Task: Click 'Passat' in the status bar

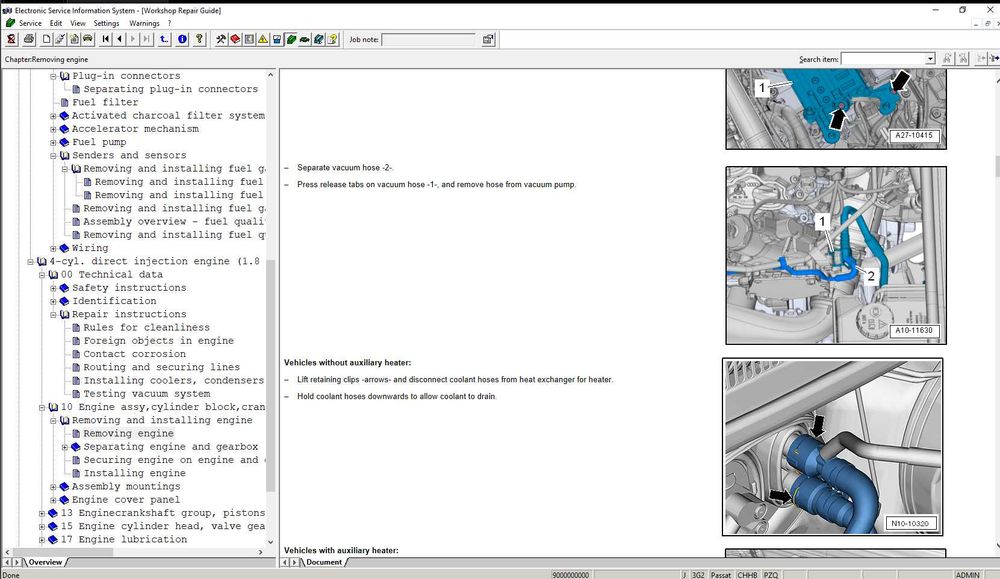Action: [721, 575]
